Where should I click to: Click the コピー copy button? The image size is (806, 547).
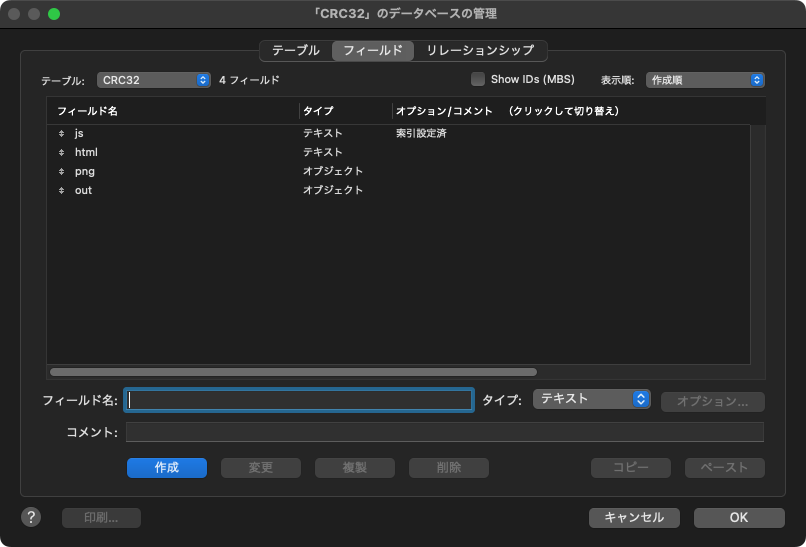[x=631, y=468]
